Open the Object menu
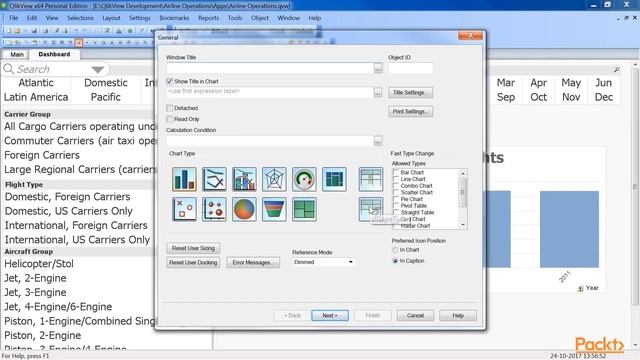640x360 pixels. (260, 18)
